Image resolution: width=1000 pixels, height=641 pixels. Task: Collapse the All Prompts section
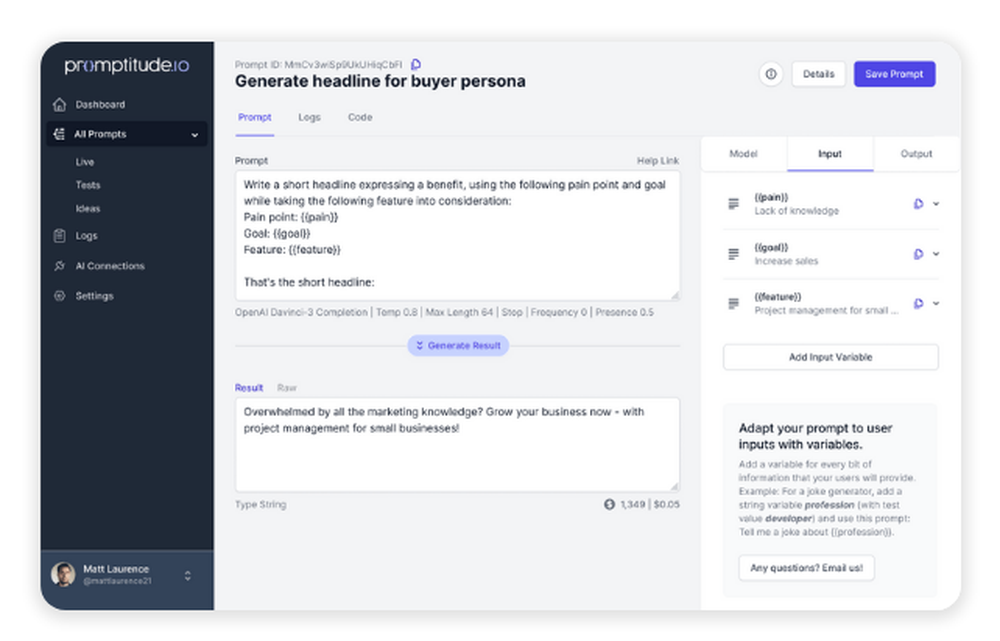195,134
